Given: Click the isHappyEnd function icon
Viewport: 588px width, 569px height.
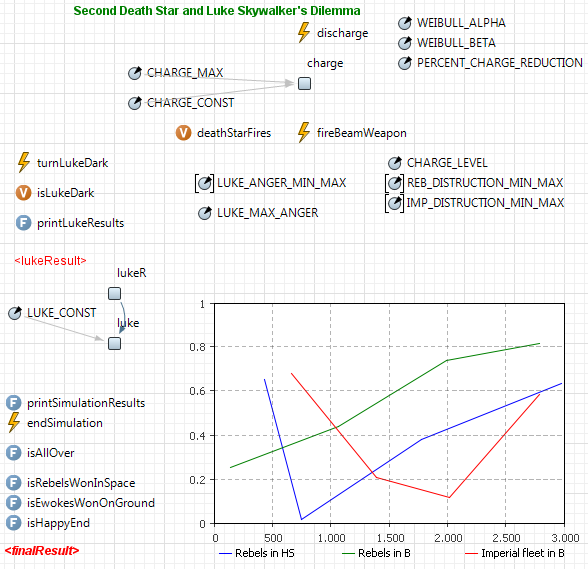Looking at the screenshot, I should (x=14, y=523).
